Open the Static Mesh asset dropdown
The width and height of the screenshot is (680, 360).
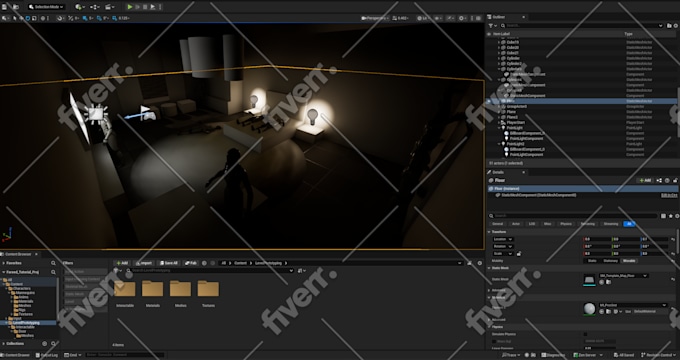coord(623,276)
